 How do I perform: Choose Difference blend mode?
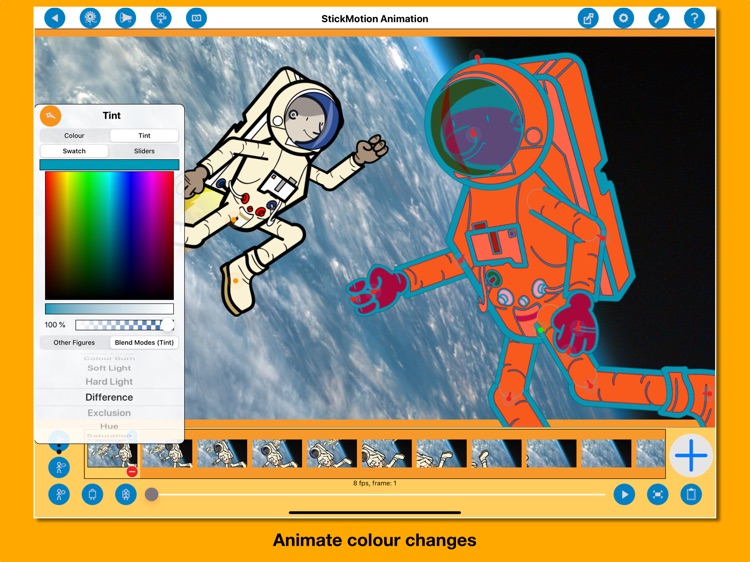[109, 397]
